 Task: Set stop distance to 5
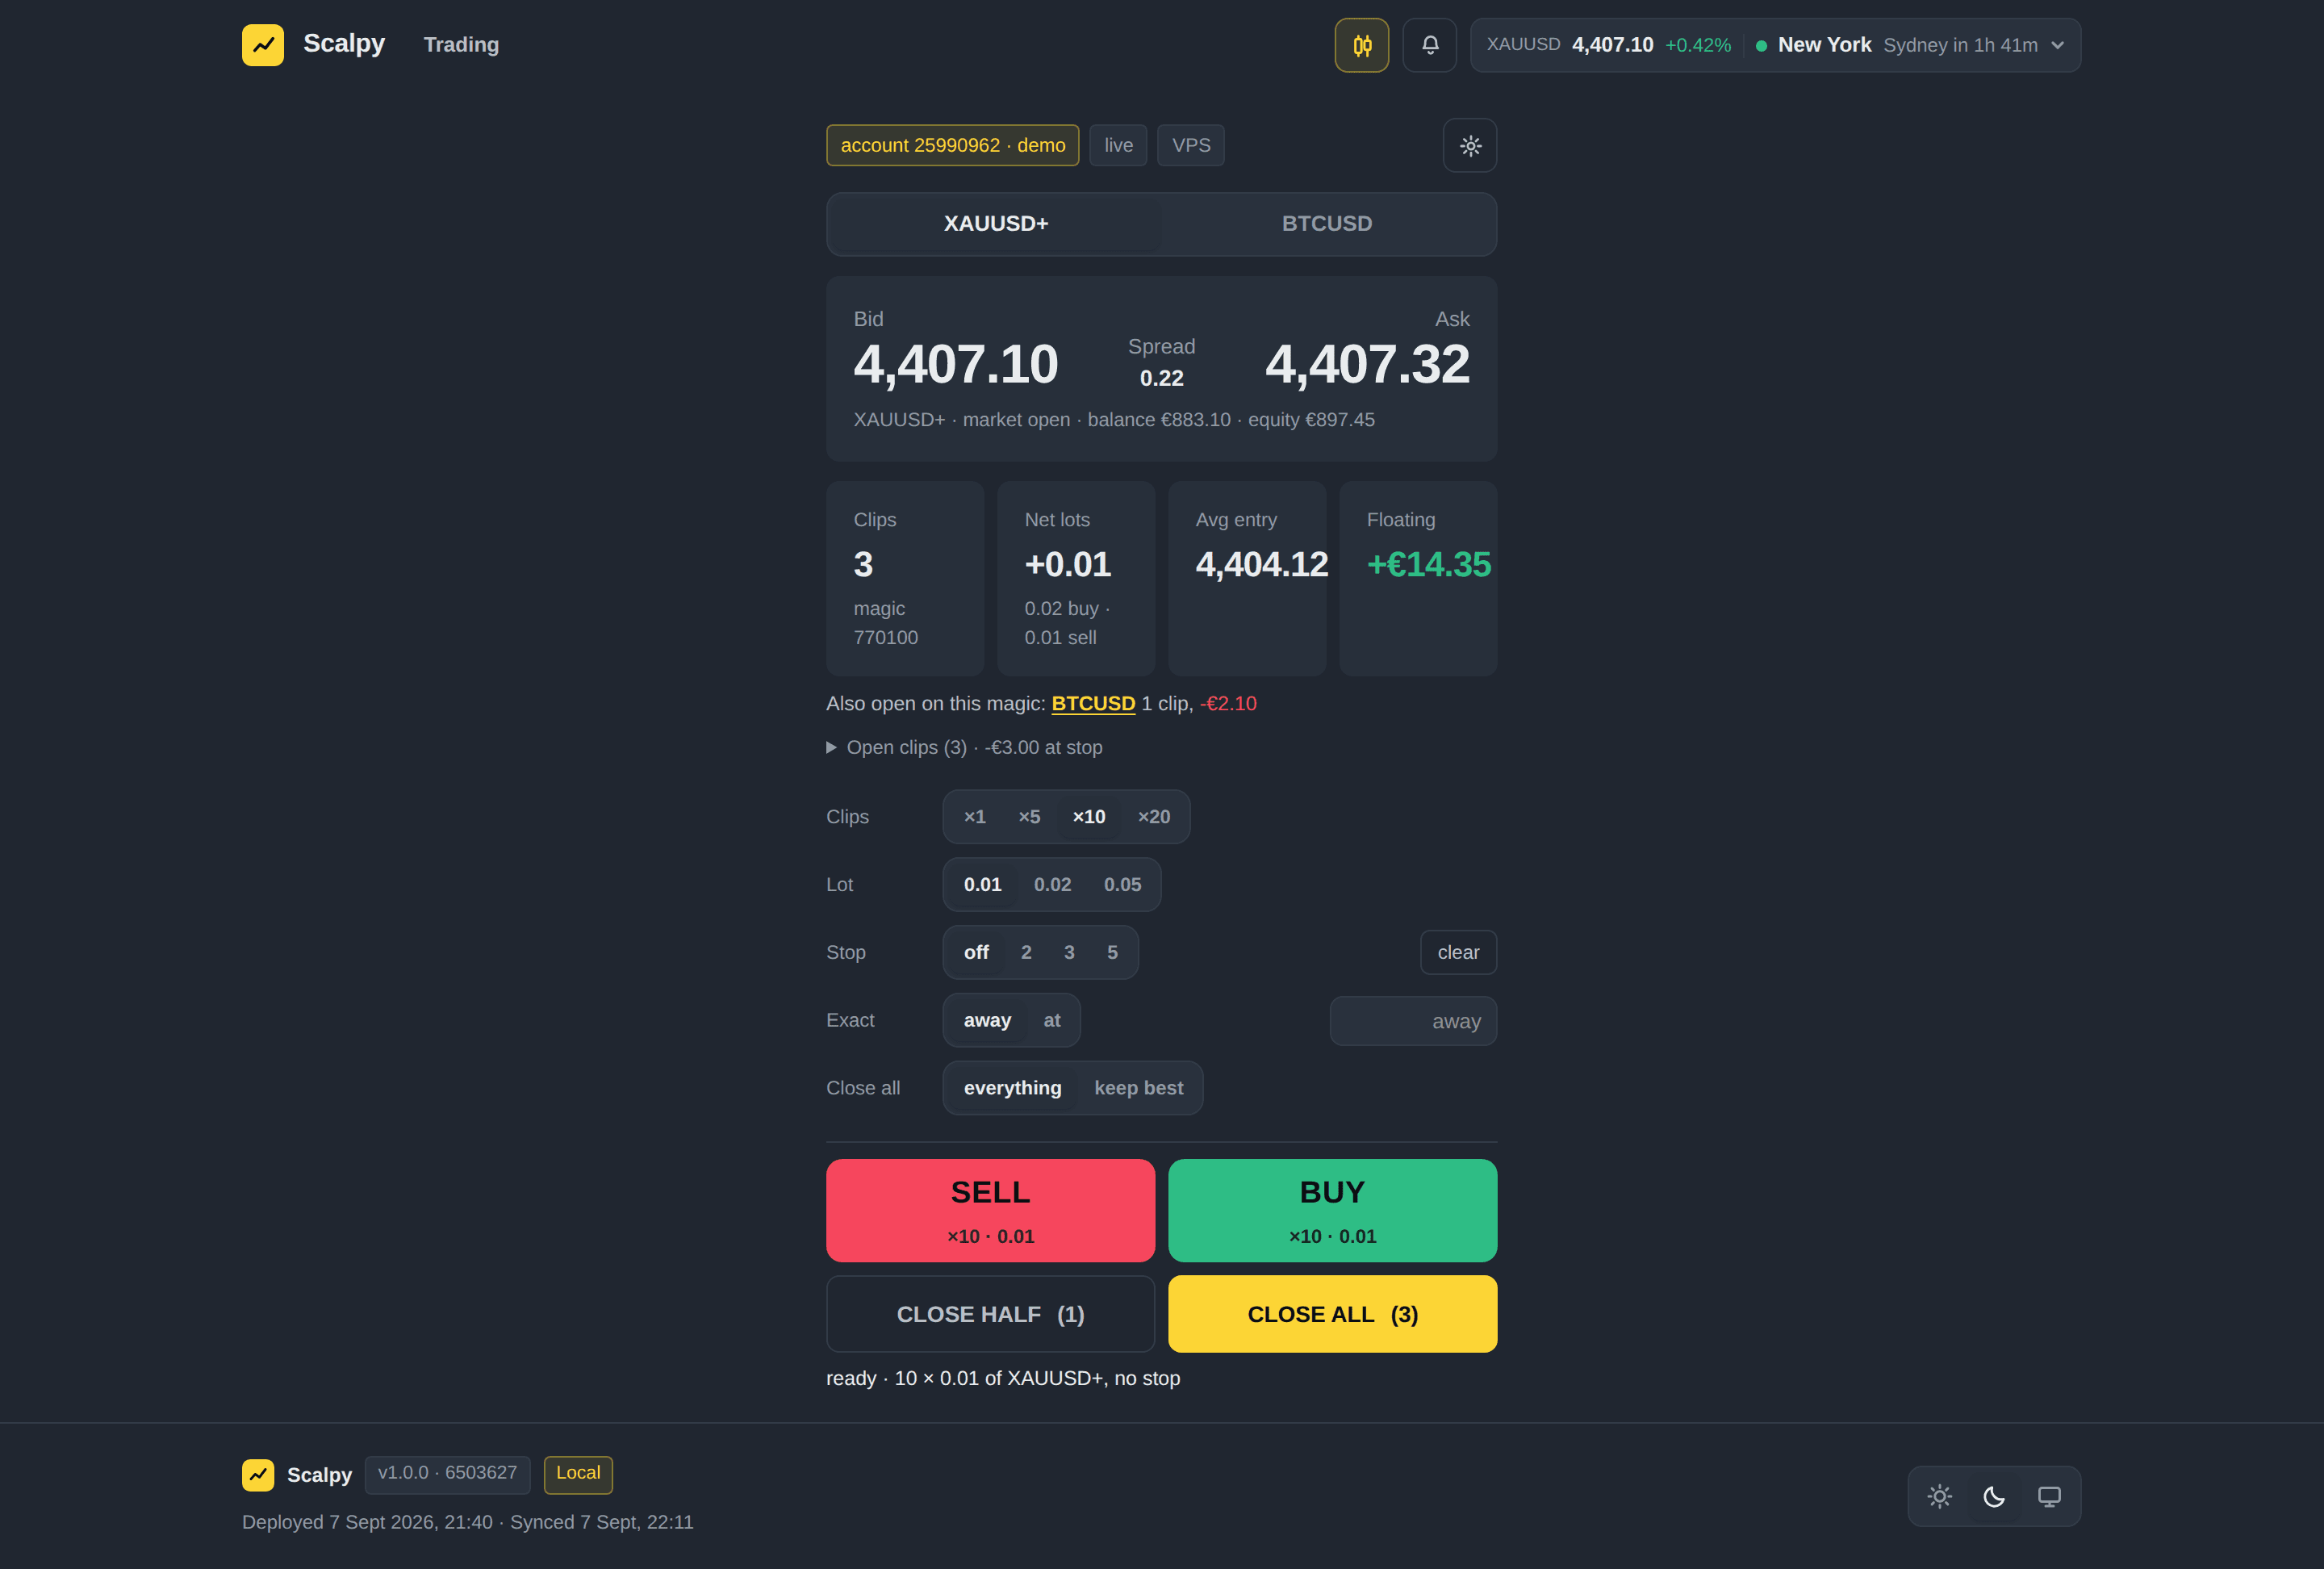pos(1112,953)
